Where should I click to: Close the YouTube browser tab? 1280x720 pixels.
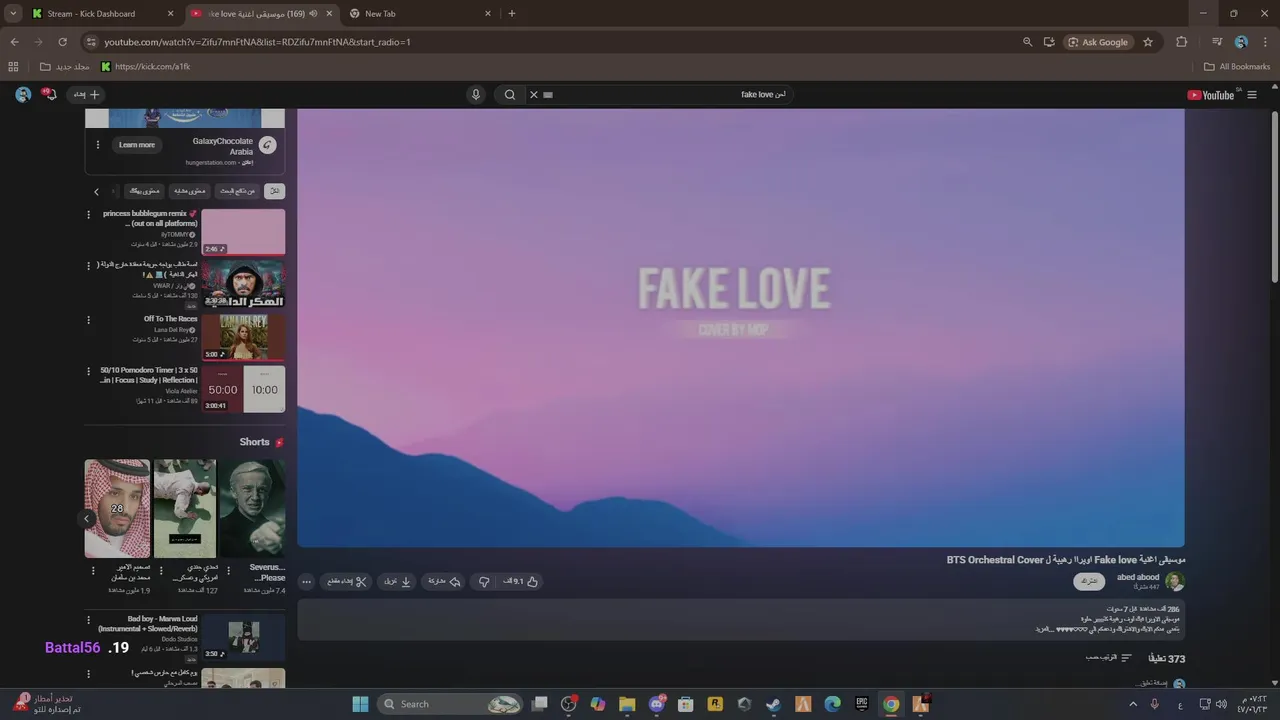[329, 14]
